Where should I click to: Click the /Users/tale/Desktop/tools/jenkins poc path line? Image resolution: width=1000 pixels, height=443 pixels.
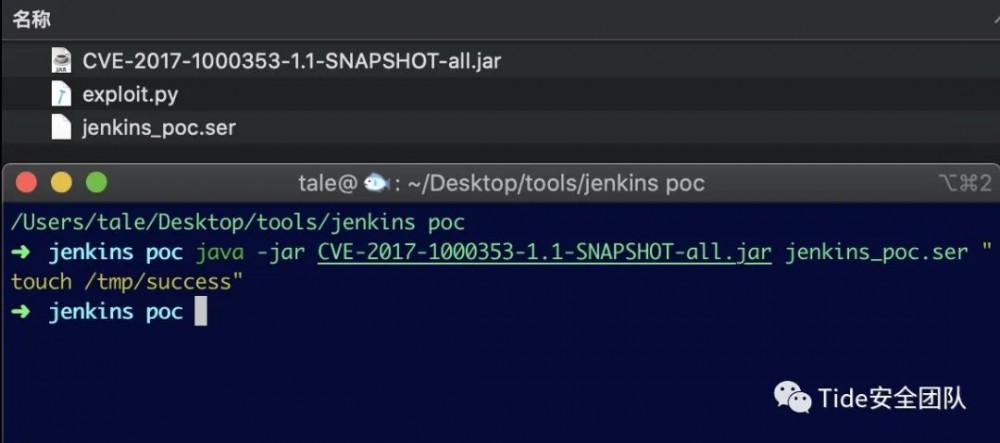(238, 222)
